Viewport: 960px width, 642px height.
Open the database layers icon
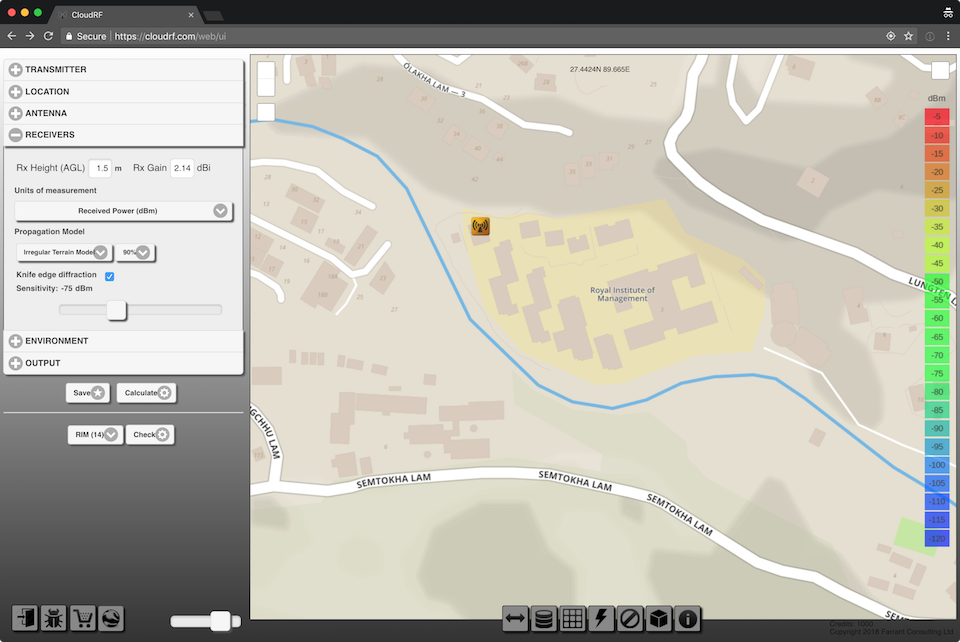pos(545,619)
